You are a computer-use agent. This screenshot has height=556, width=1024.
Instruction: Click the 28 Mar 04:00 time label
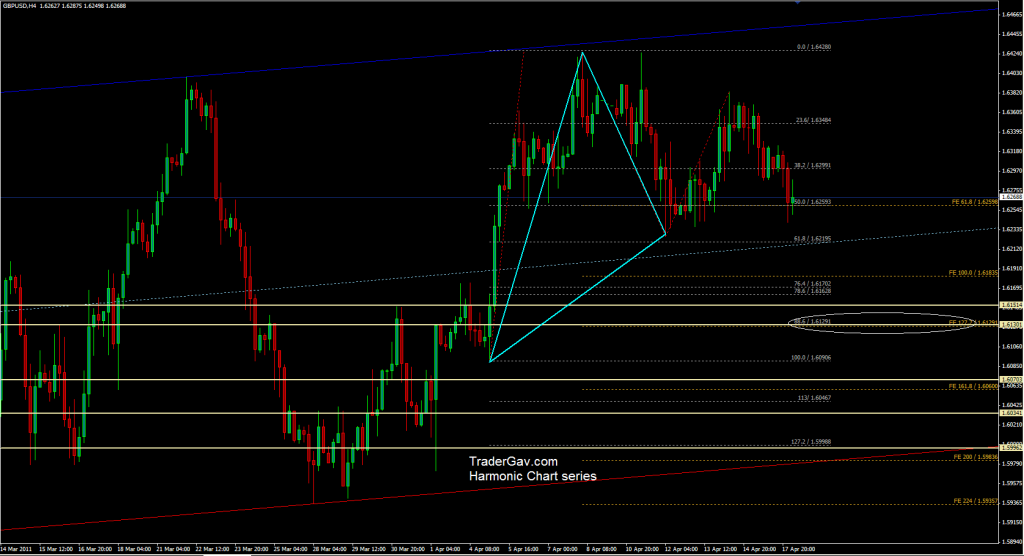(330, 549)
